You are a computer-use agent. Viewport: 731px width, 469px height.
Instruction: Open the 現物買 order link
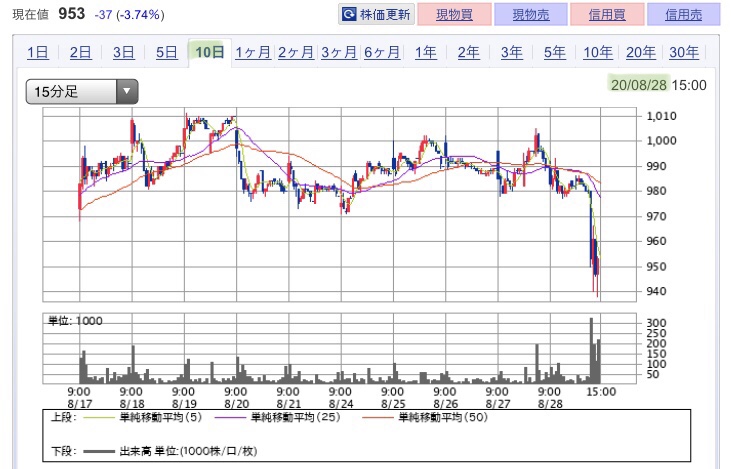455,14
